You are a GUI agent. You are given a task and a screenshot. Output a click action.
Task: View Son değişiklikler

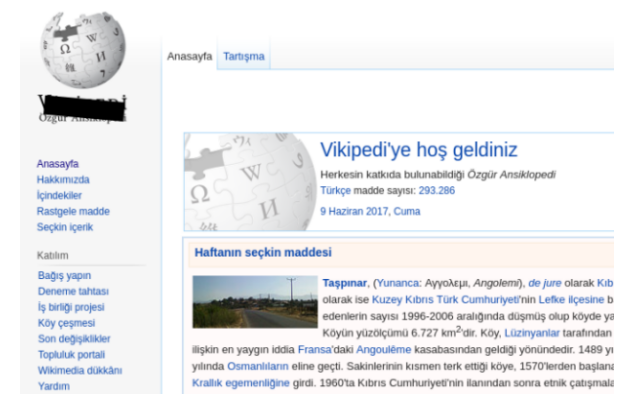click(x=74, y=339)
